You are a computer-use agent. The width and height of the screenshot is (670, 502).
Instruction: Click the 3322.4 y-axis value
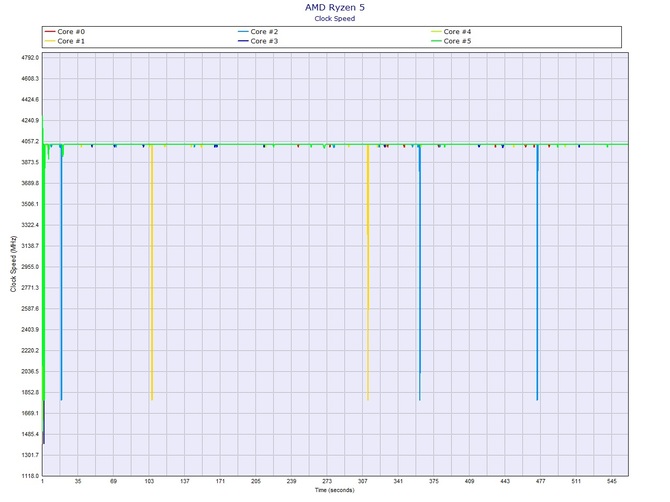30,225
